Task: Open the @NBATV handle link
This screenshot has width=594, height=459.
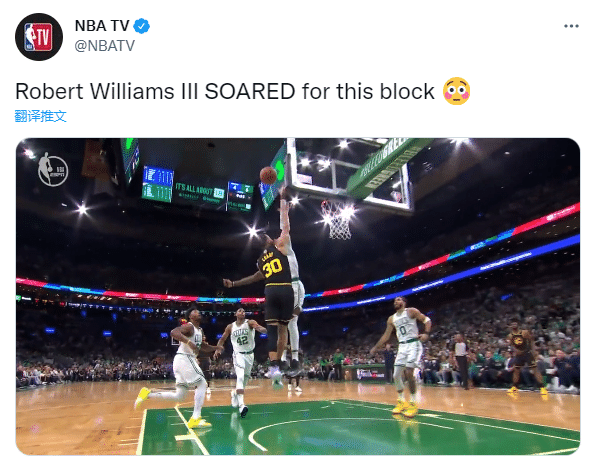Action: pos(105,46)
